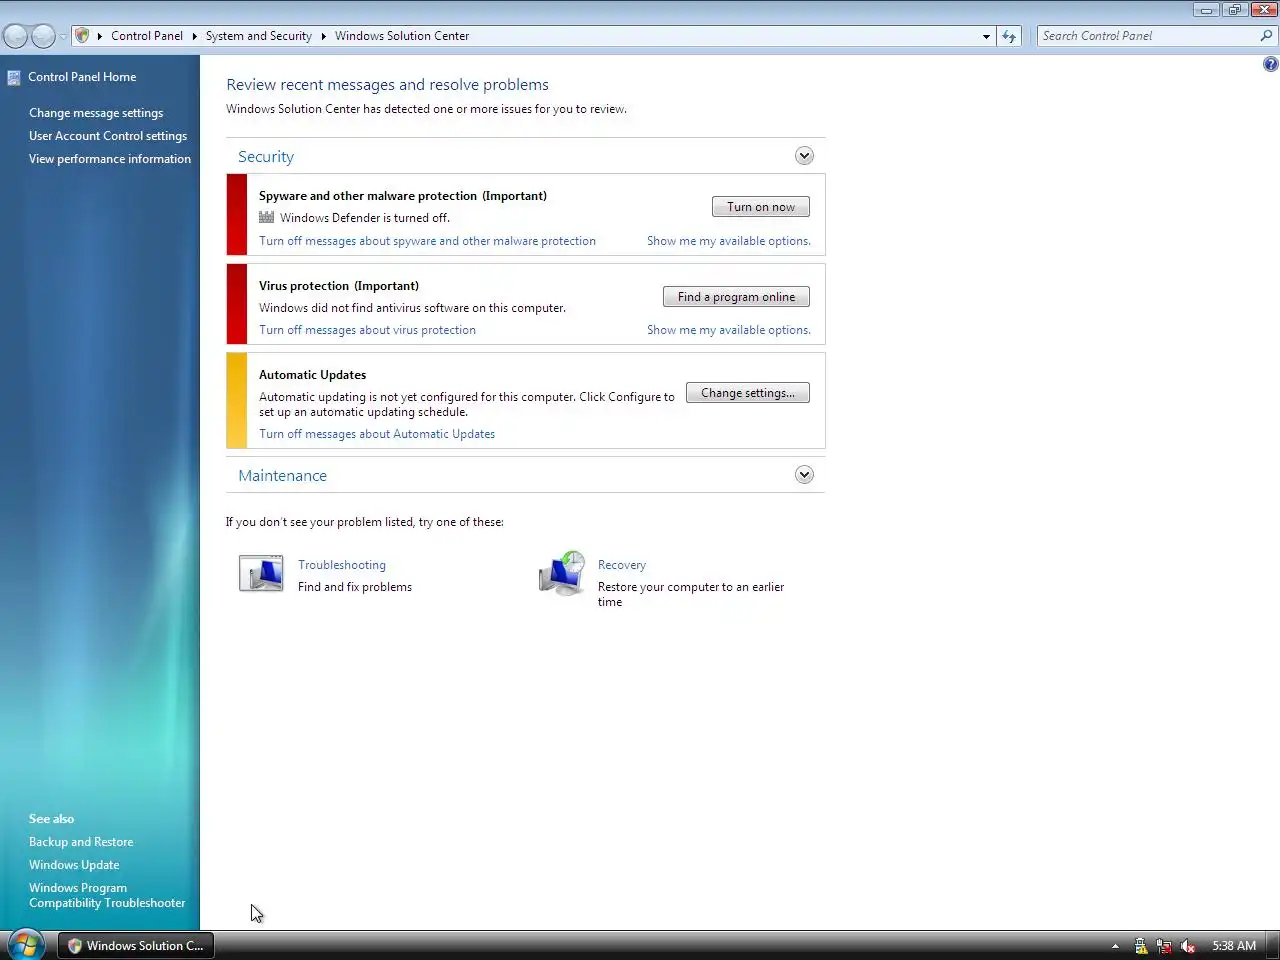
Task: Expand arrow after Control Panel breadcrumb
Action: pyautogui.click(x=194, y=36)
